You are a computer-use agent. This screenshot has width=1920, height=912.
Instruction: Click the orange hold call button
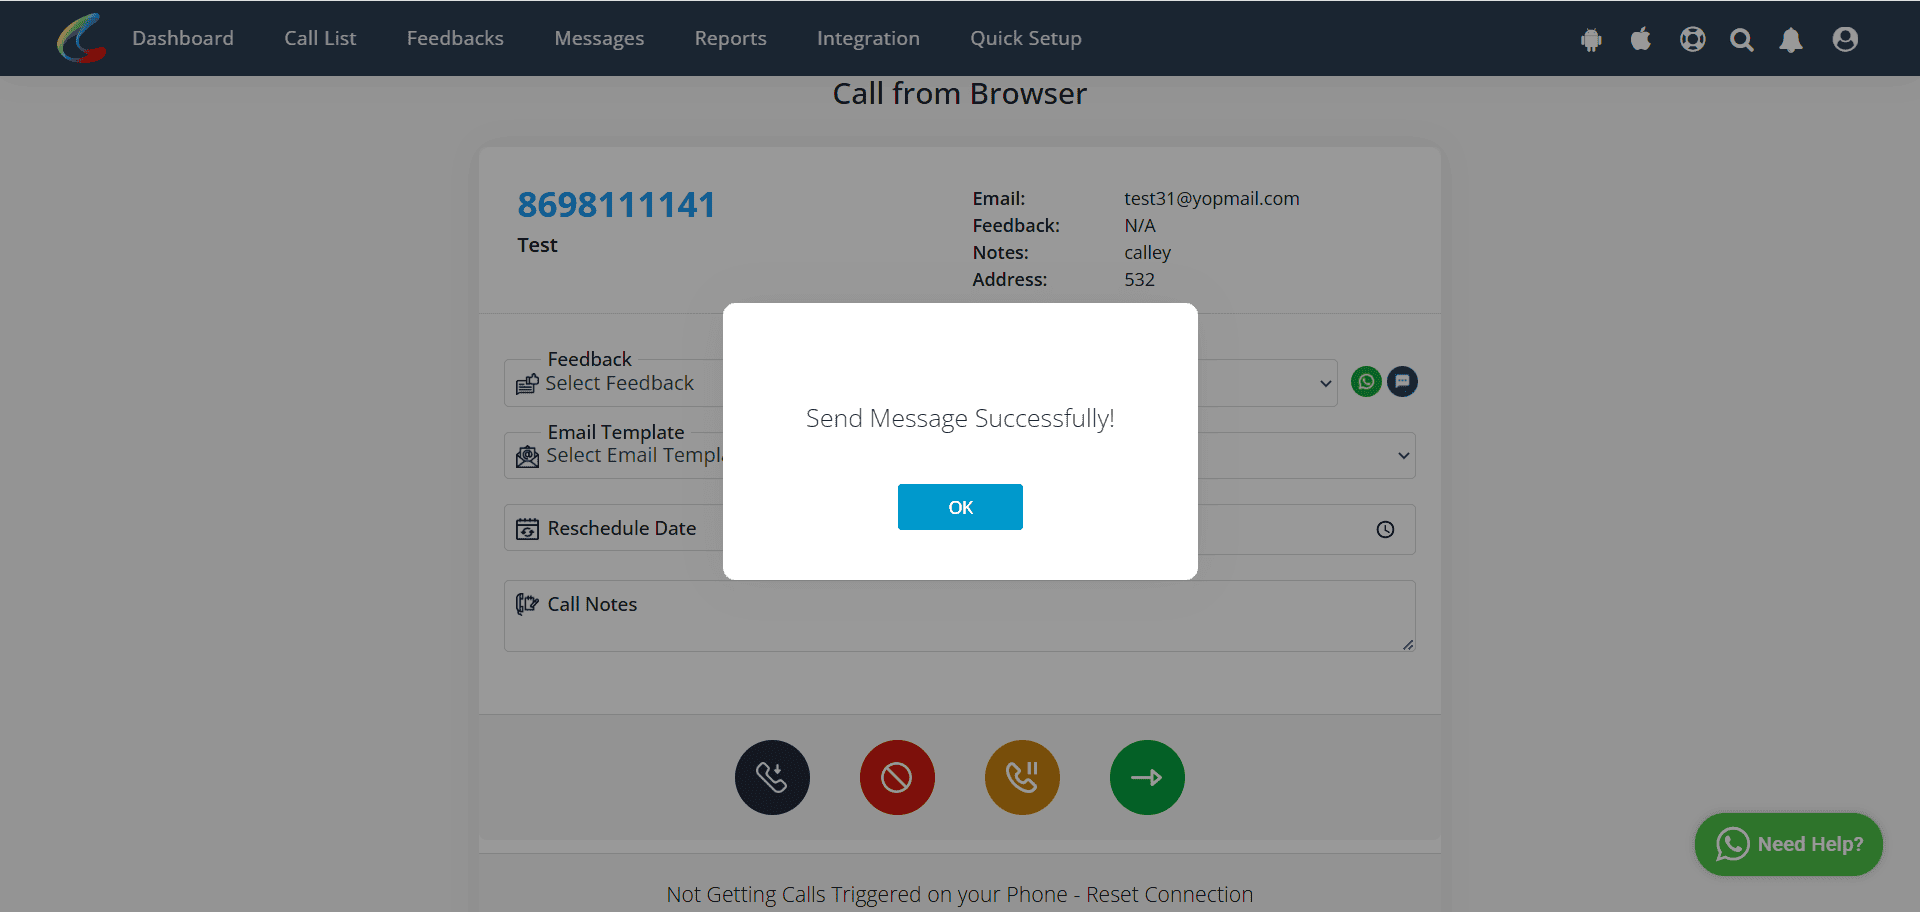1022,777
